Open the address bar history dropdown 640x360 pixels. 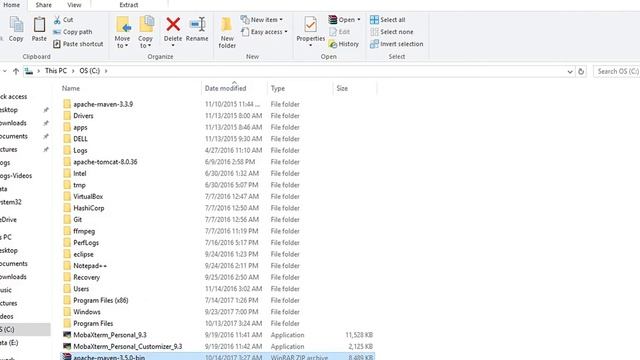[570, 71]
